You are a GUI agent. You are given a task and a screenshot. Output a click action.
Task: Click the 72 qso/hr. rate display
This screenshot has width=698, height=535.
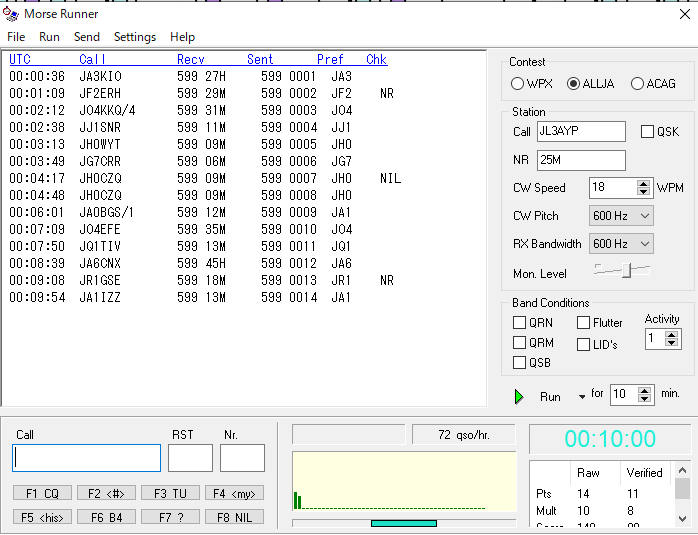pos(464,434)
